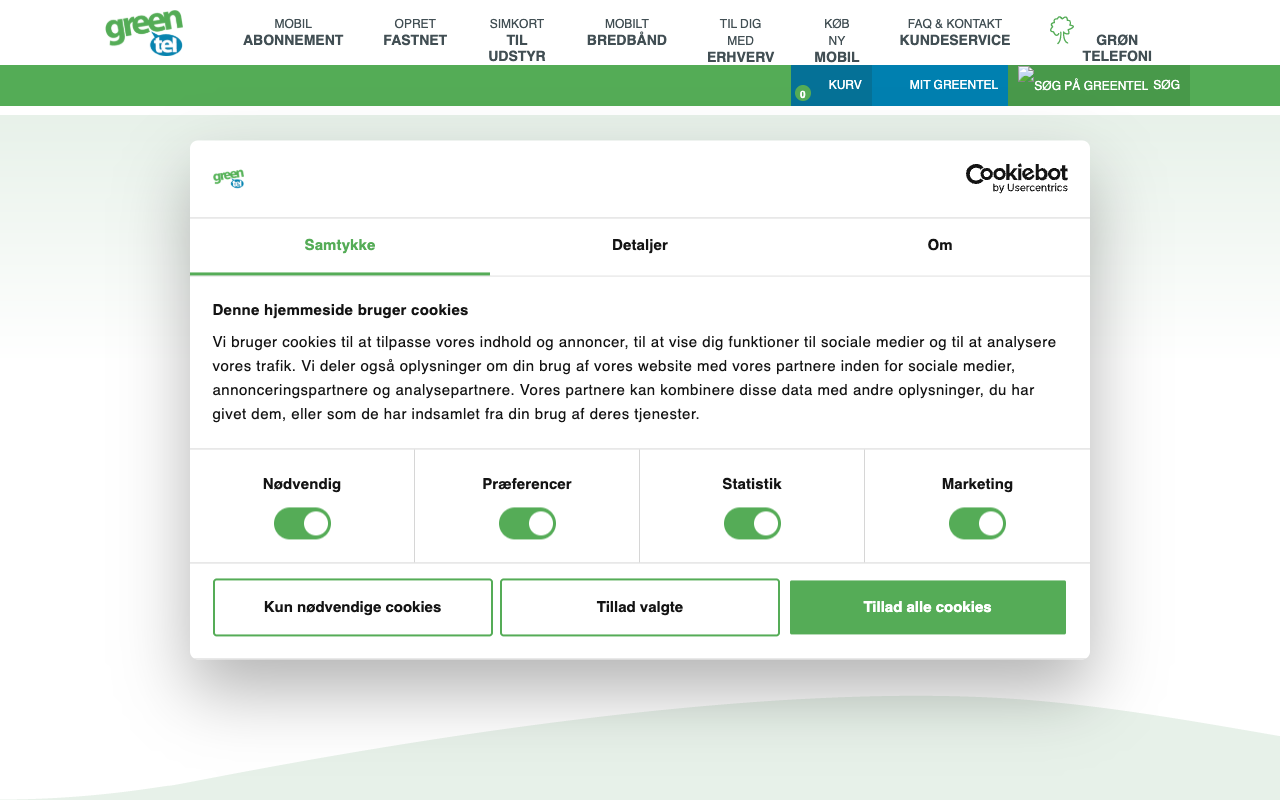
Task: Select the Samtykke tab
Action: click(340, 245)
